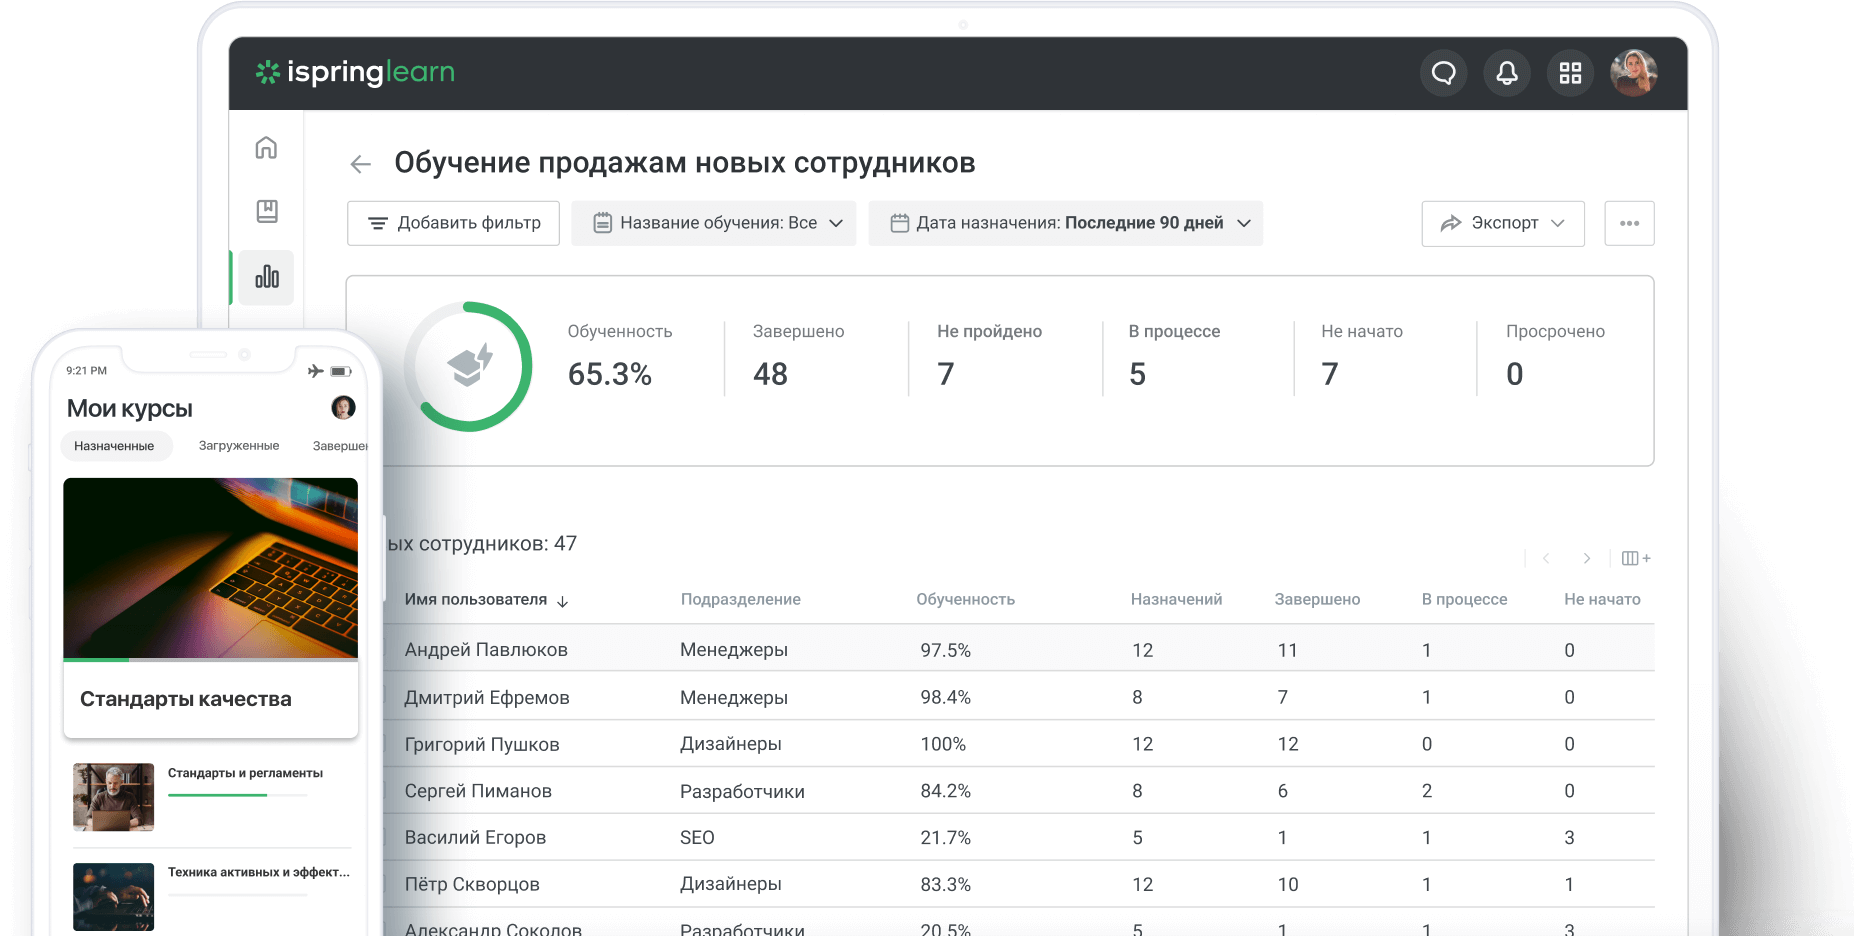The width and height of the screenshot is (1854, 936).
Task: Click the 100% value for Григорий Пушков
Action: click(x=943, y=744)
